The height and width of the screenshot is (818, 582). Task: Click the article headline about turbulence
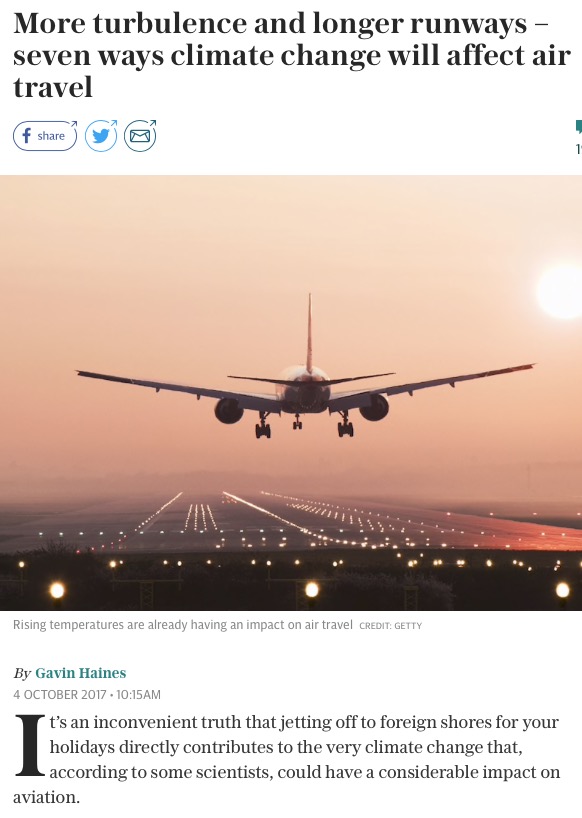292,55
